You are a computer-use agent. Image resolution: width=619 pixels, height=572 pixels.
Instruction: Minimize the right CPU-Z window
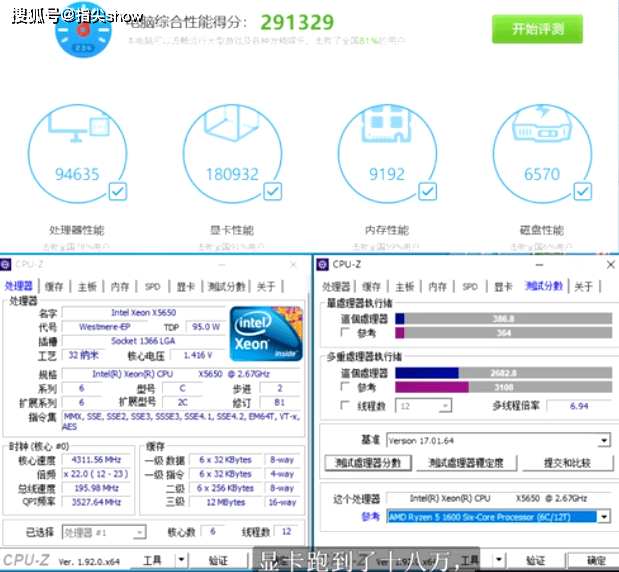point(539,264)
